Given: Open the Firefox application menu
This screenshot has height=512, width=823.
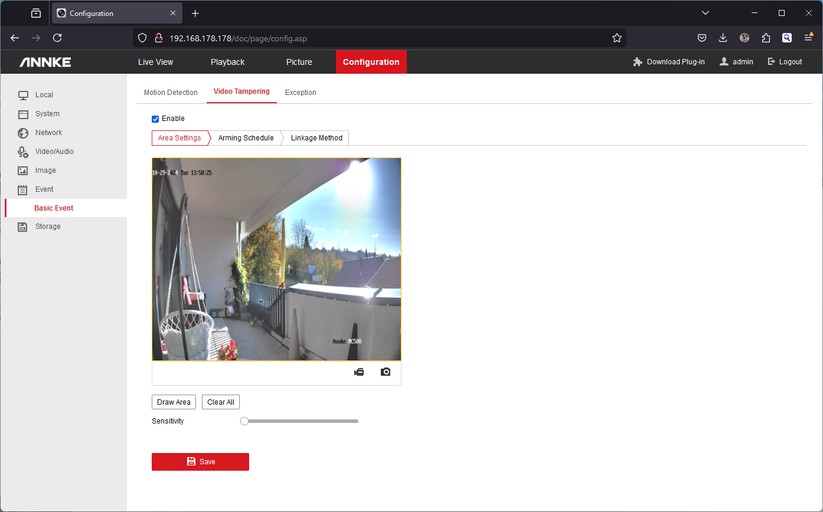Looking at the screenshot, I should [x=808, y=38].
